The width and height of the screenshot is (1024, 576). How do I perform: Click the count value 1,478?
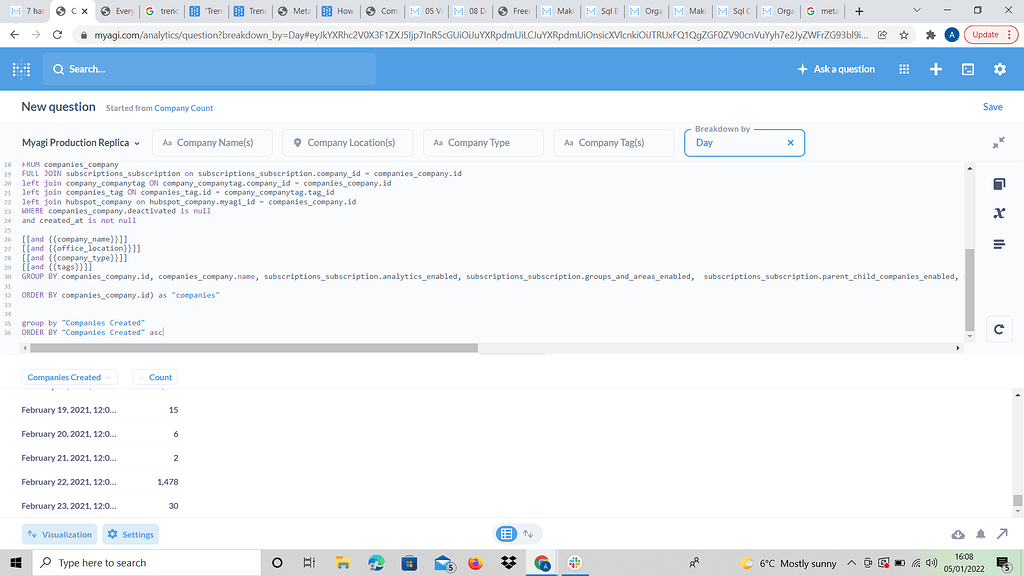168,482
